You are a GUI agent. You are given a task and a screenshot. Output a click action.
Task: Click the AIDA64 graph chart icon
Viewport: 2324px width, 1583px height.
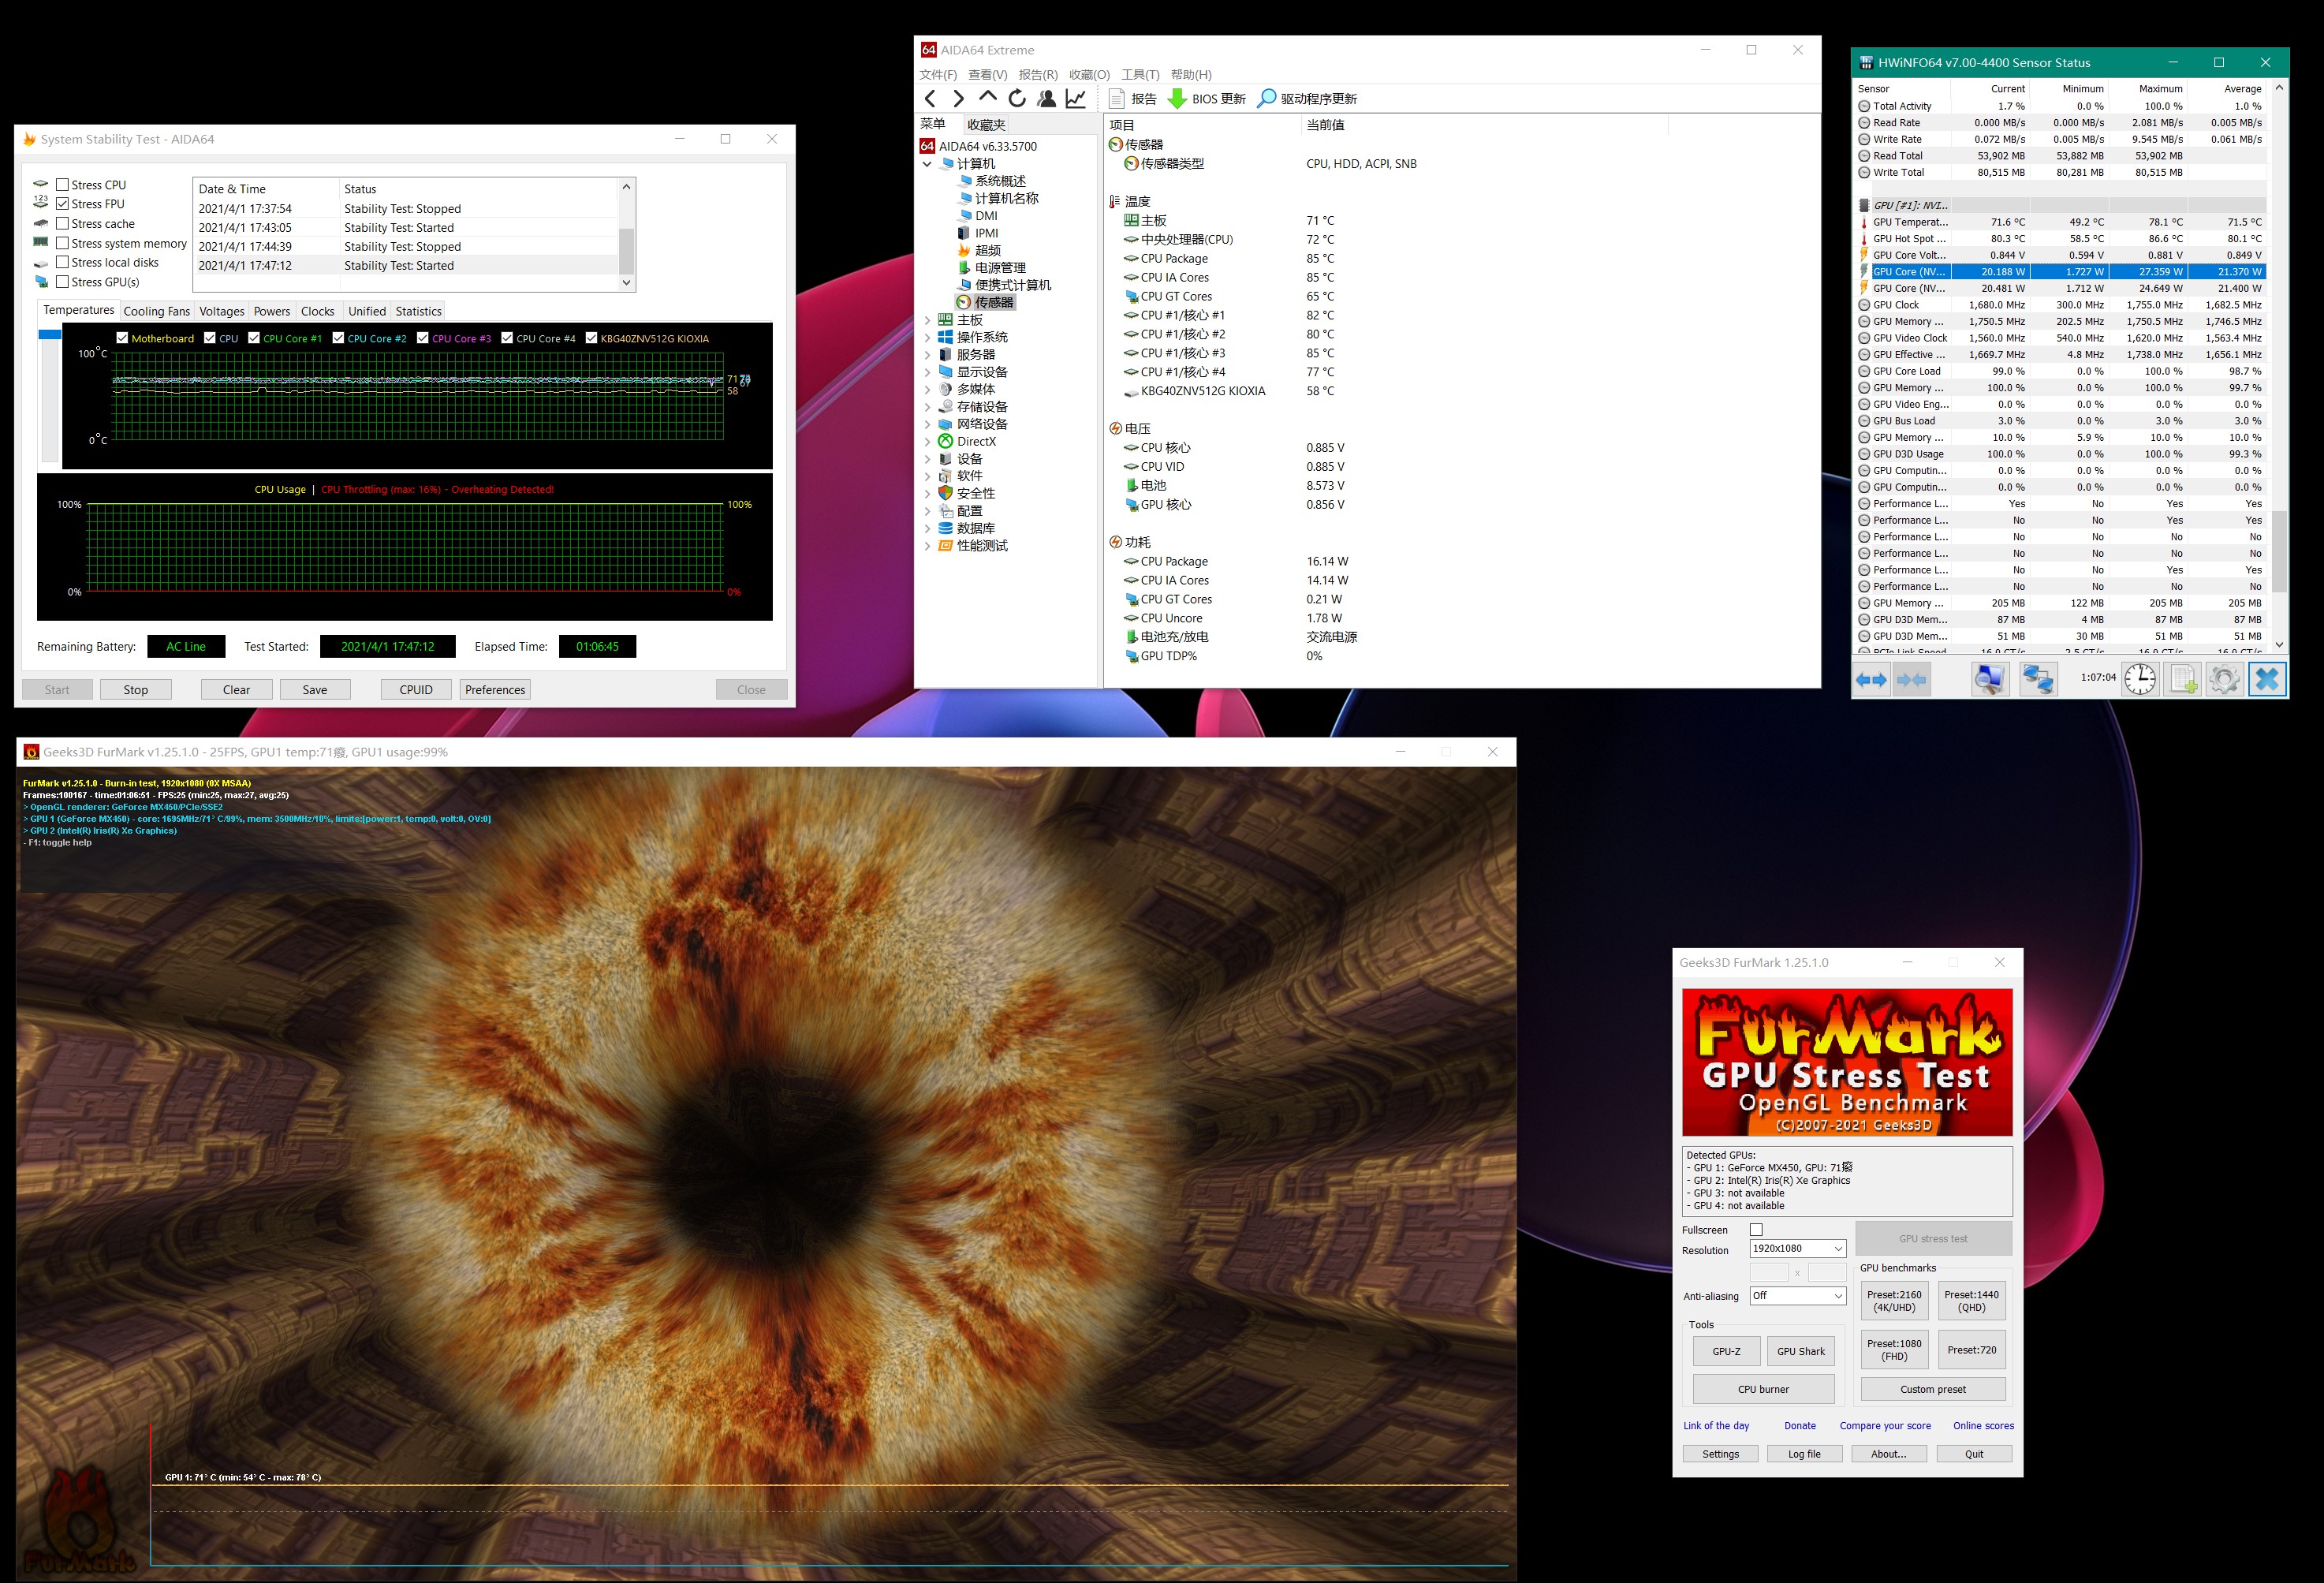tap(1076, 98)
